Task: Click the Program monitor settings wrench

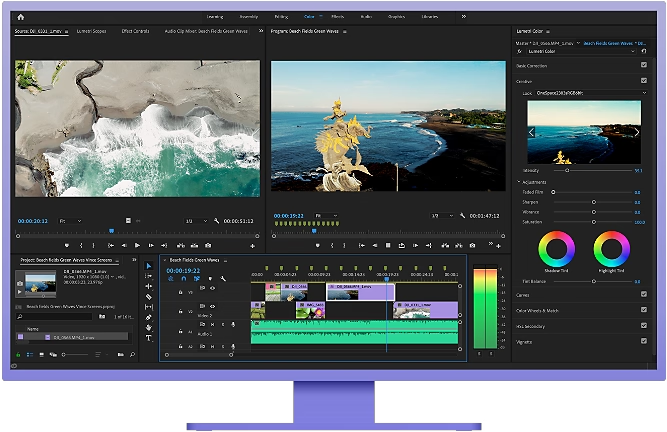Action: click(x=462, y=215)
